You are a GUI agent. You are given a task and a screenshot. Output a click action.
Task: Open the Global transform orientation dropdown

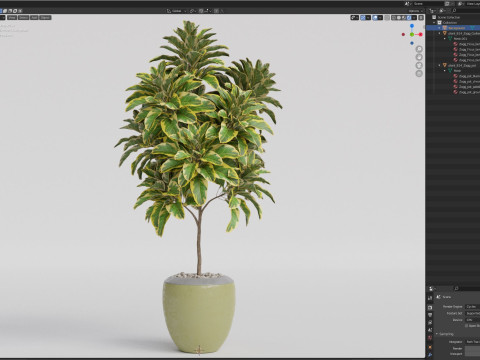(177, 11)
